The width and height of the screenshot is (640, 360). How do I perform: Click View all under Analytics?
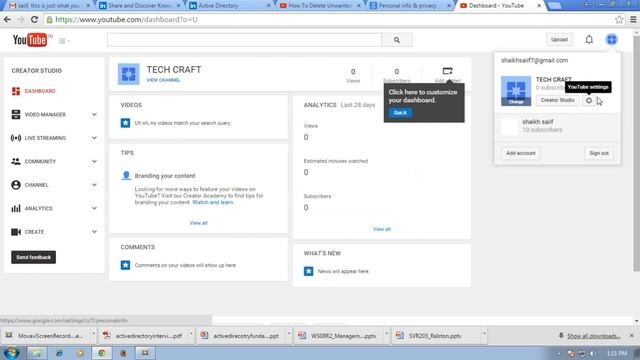[x=382, y=229]
